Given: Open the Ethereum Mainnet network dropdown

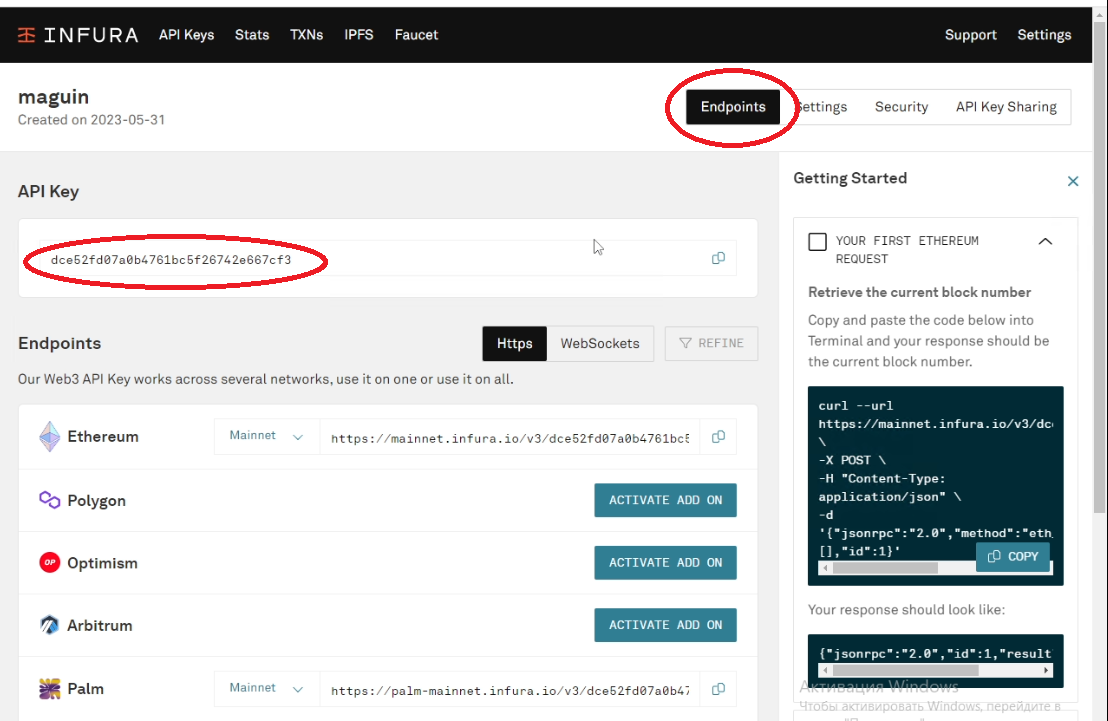Looking at the screenshot, I should (266, 436).
